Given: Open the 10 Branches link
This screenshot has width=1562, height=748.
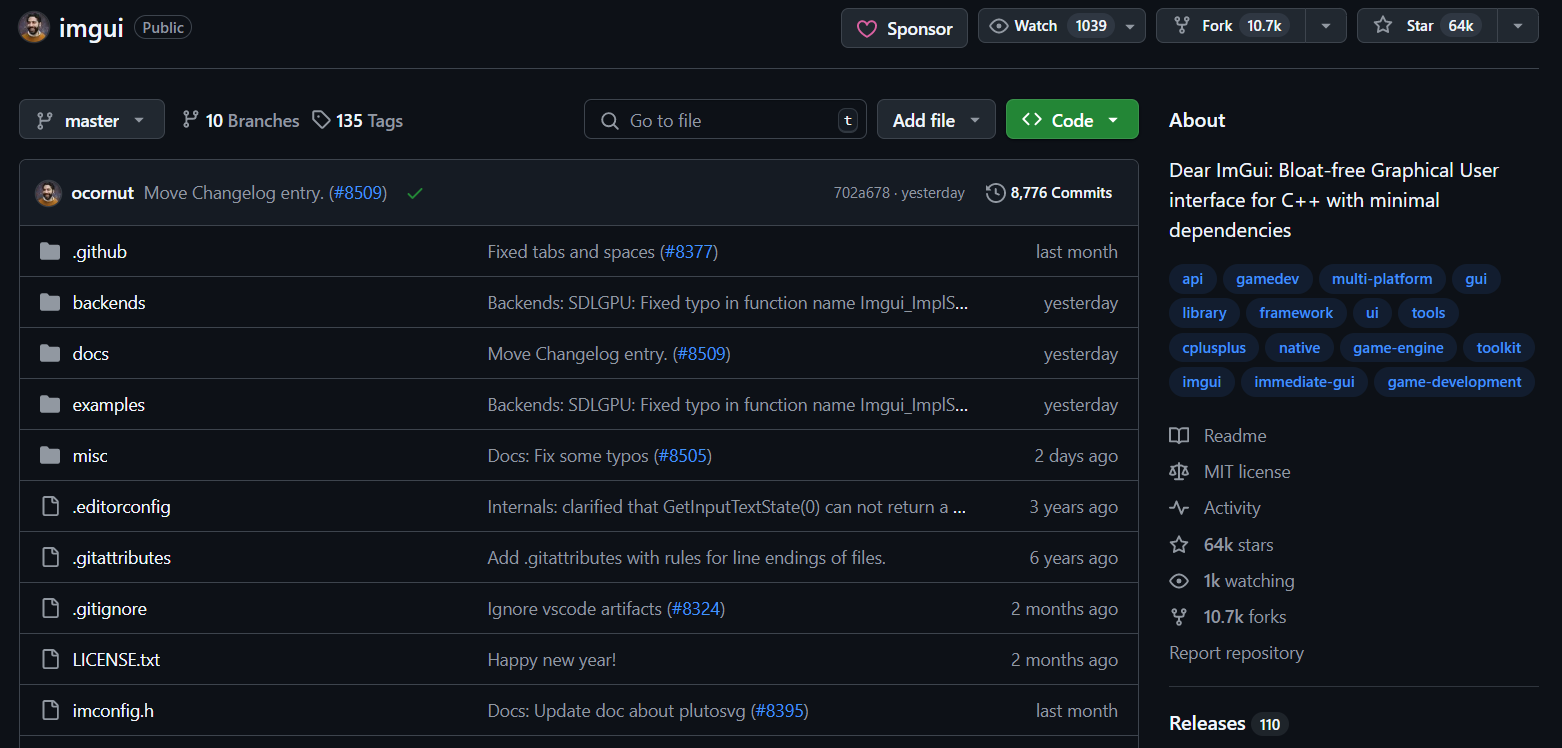Looking at the screenshot, I should point(240,120).
